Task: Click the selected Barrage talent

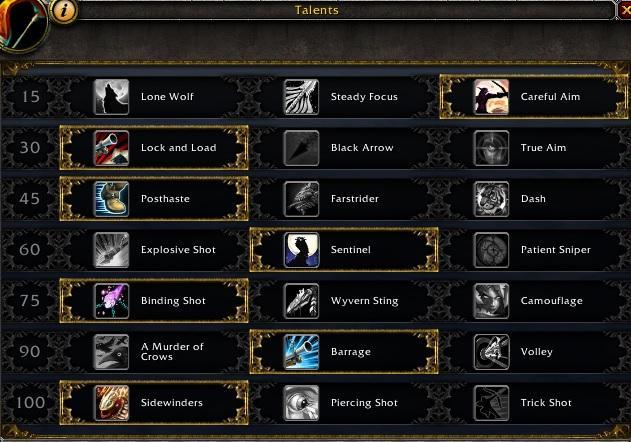Action: [x=344, y=352]
